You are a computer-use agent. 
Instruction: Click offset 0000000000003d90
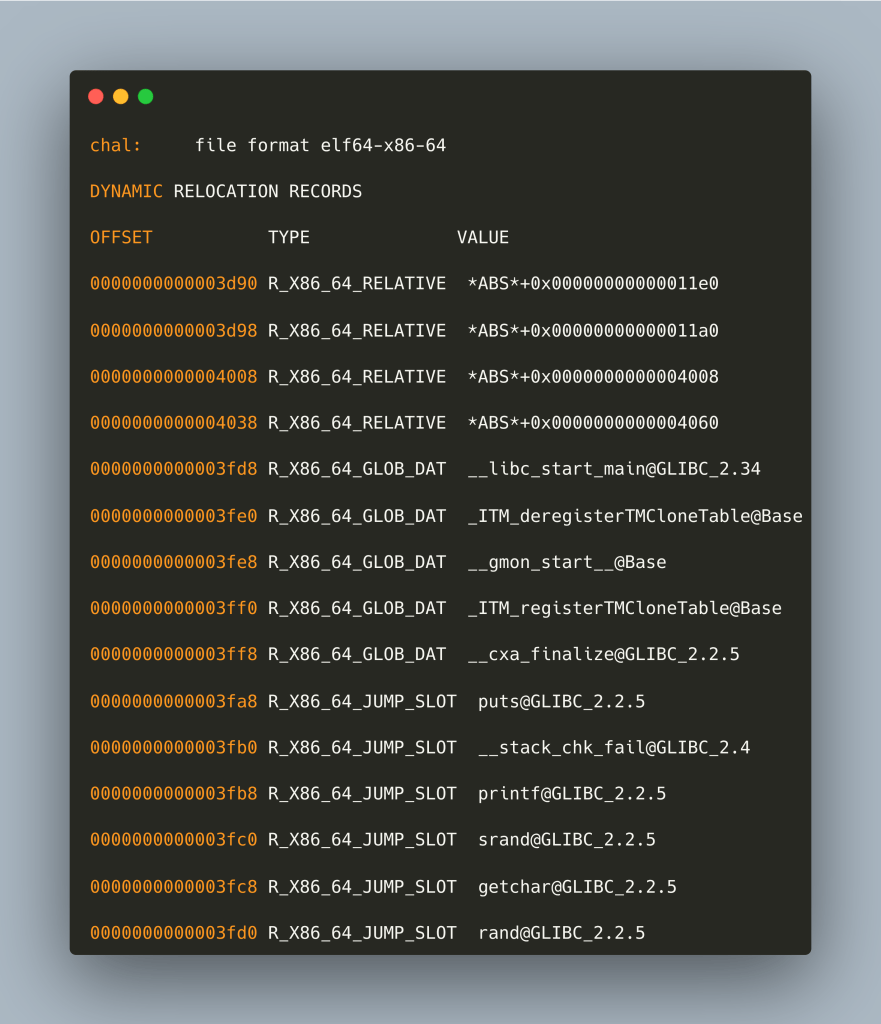[173, 284]
